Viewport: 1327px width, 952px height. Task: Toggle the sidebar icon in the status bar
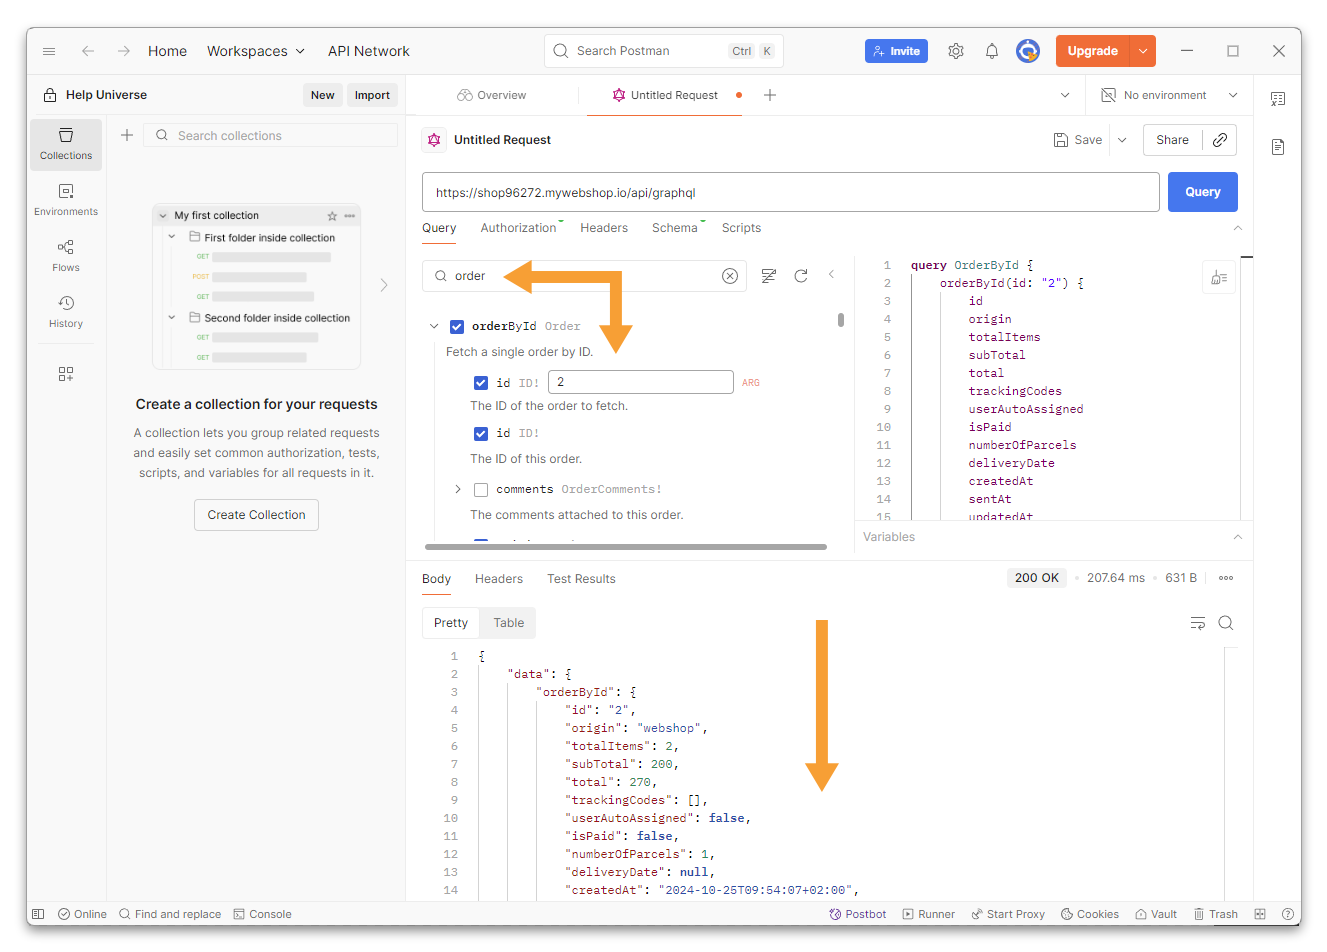[38, 914]
